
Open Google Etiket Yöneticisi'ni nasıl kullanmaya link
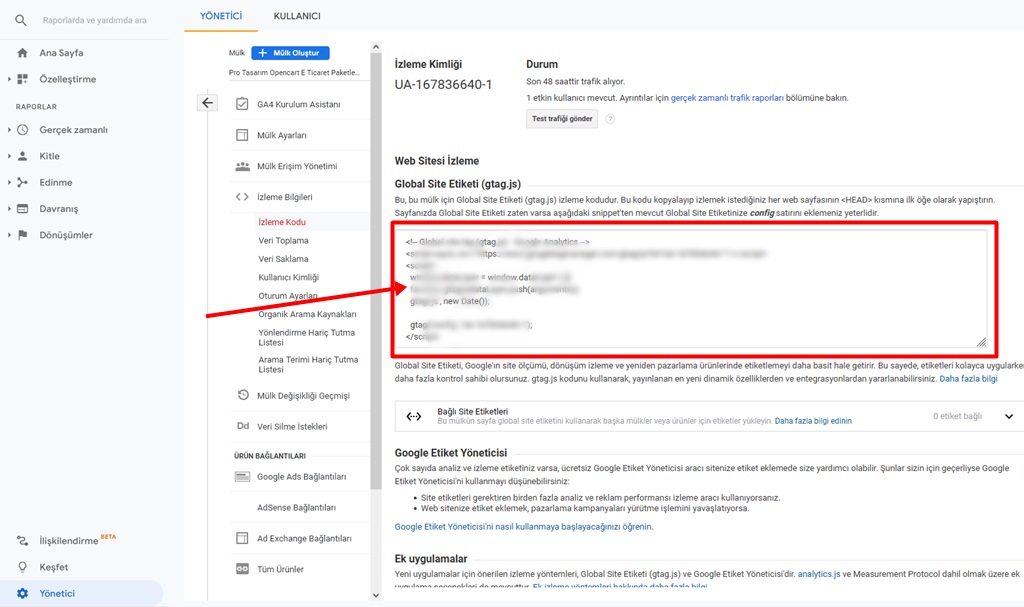pos(523,527)
